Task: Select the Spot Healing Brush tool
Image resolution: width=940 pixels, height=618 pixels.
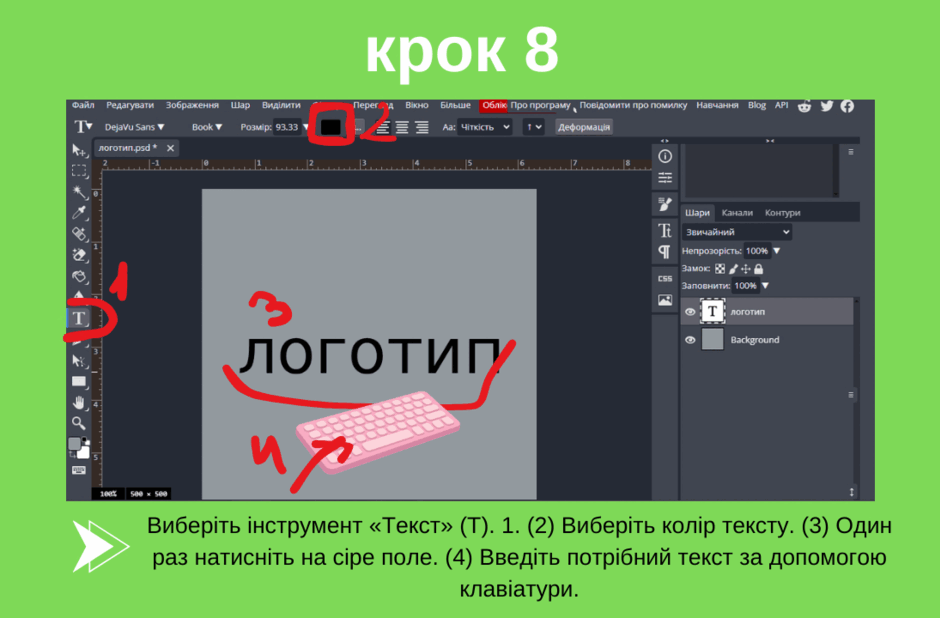Action: tap(79, 234)
